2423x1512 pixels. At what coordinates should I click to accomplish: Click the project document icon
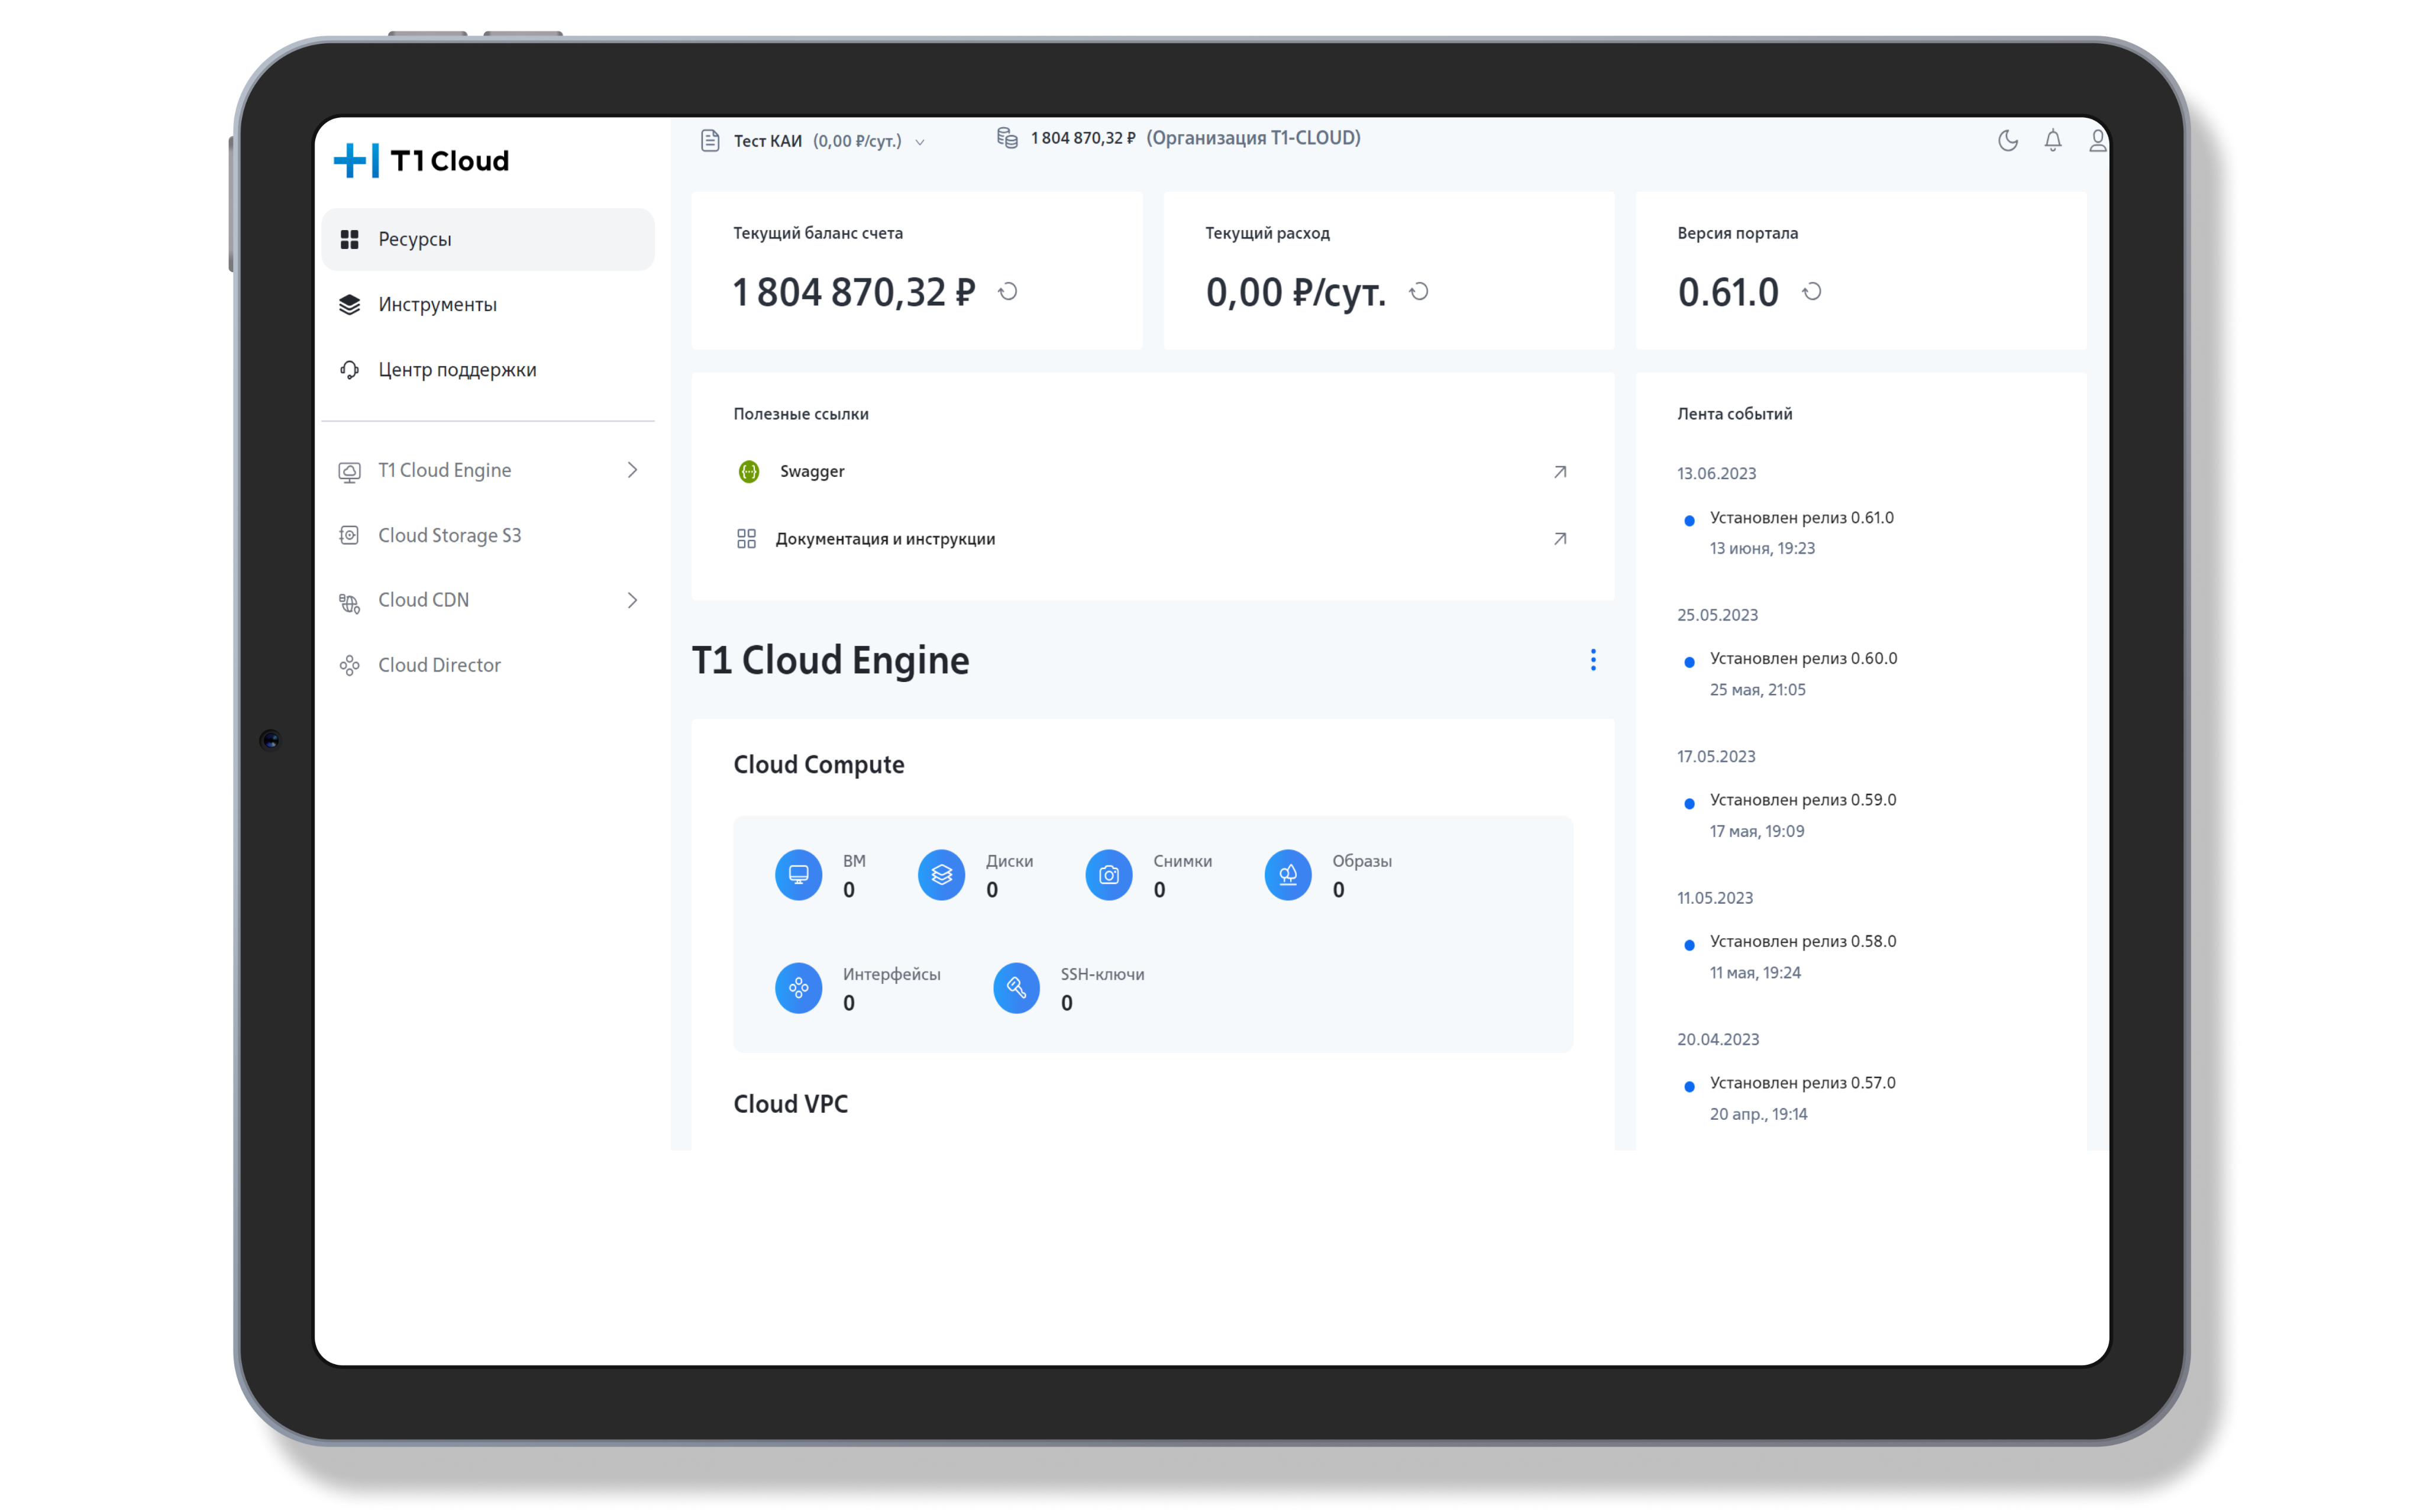pyautogui.click(x=710, y=140)
